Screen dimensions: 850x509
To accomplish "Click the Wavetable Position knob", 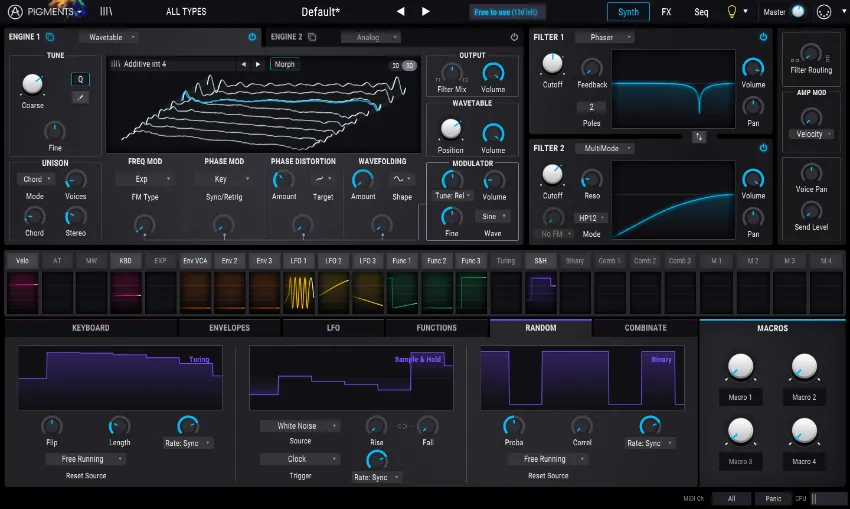I will pyautogui.click(x=450, y=129).
